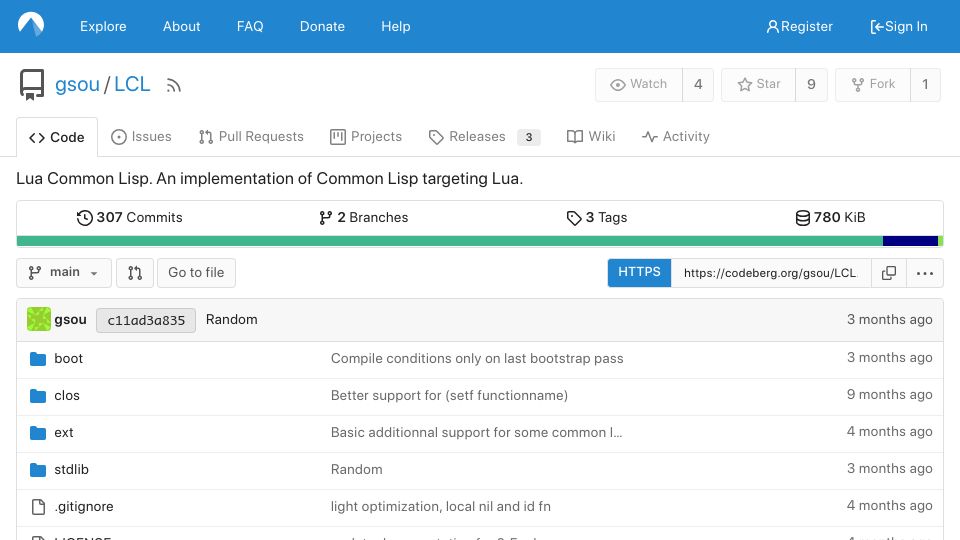The height and width of the screenshot is (540, 960).
Task: Open the ext folder name
Action: click(x=64, y=433)
